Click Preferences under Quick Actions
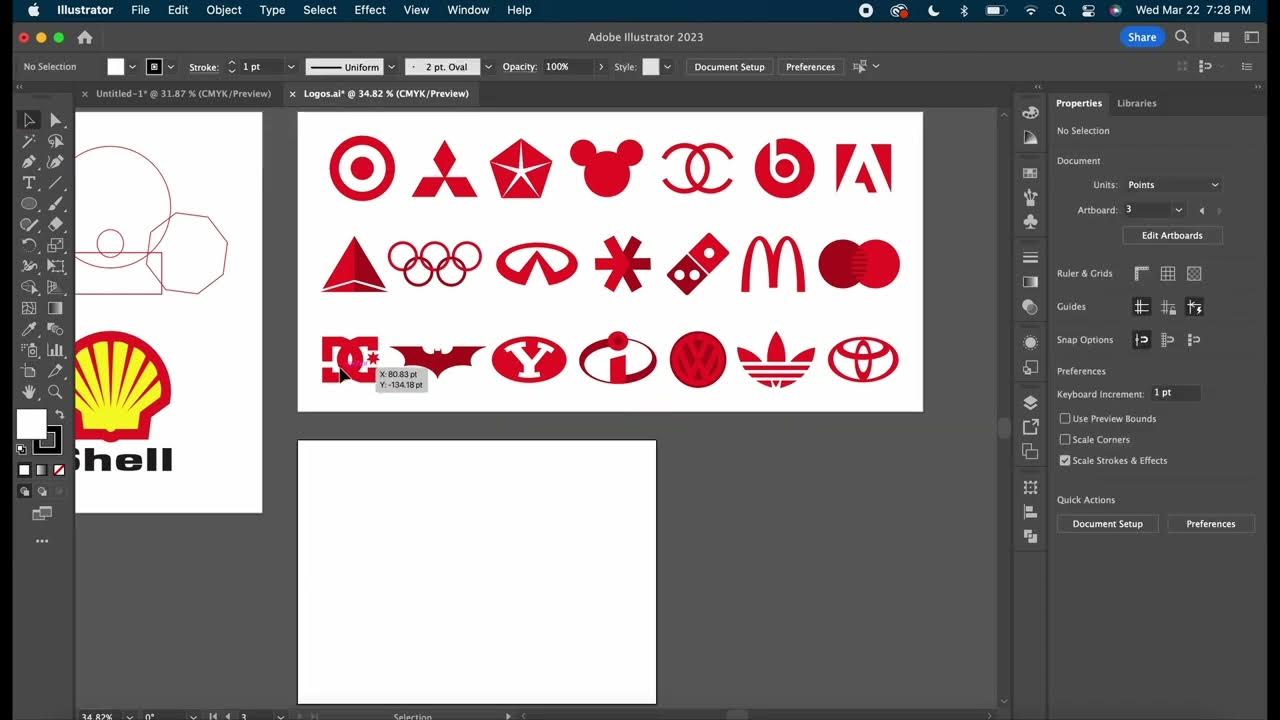This screenshot has width=1280, height=720. 1211,524
